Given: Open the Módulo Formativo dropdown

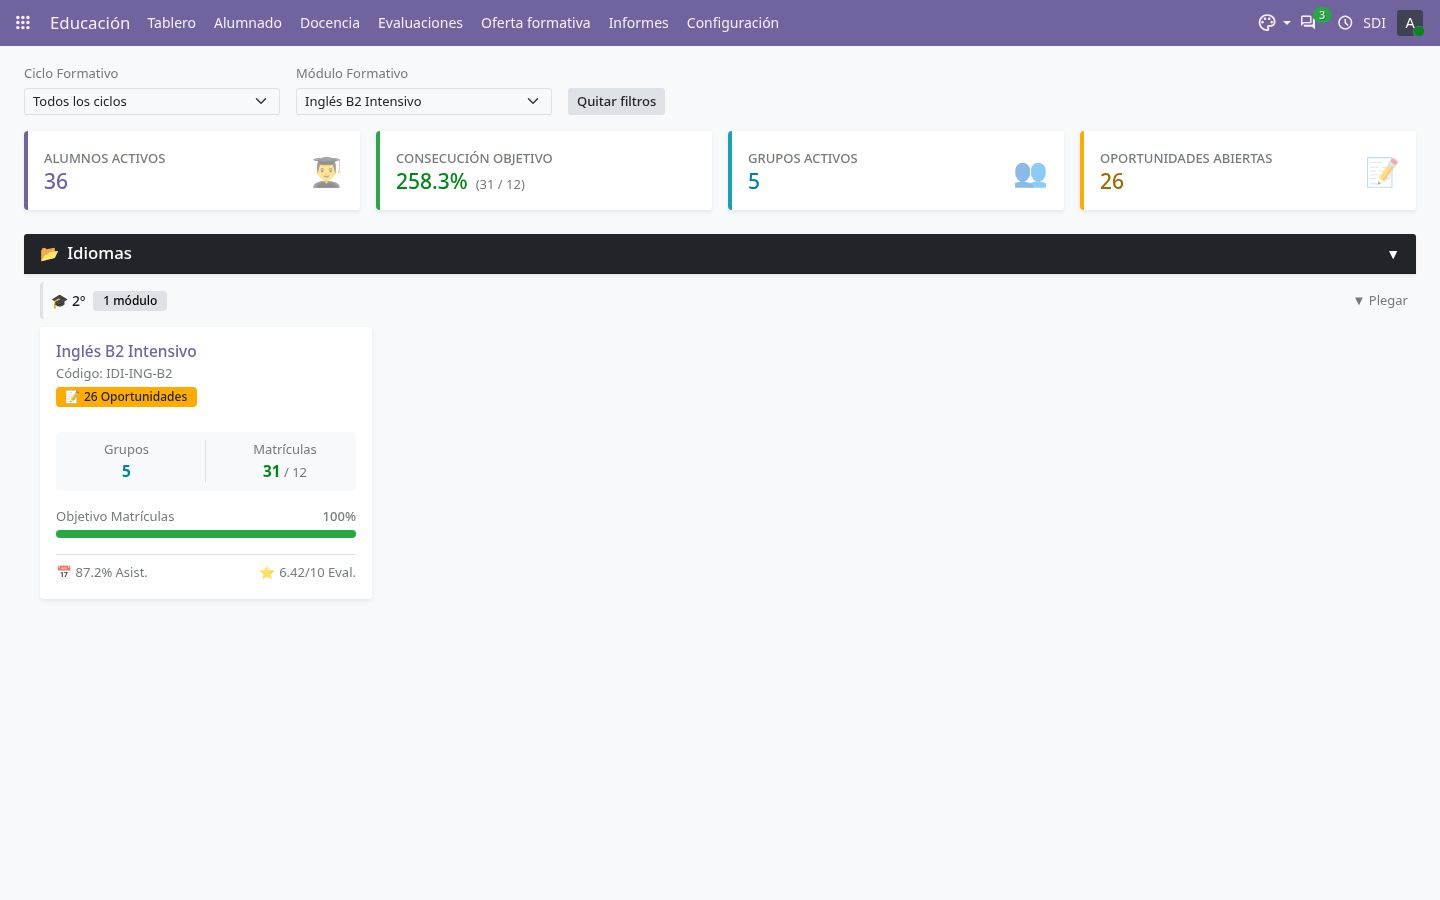Looking at the screenshot, I should coord(424,101).
